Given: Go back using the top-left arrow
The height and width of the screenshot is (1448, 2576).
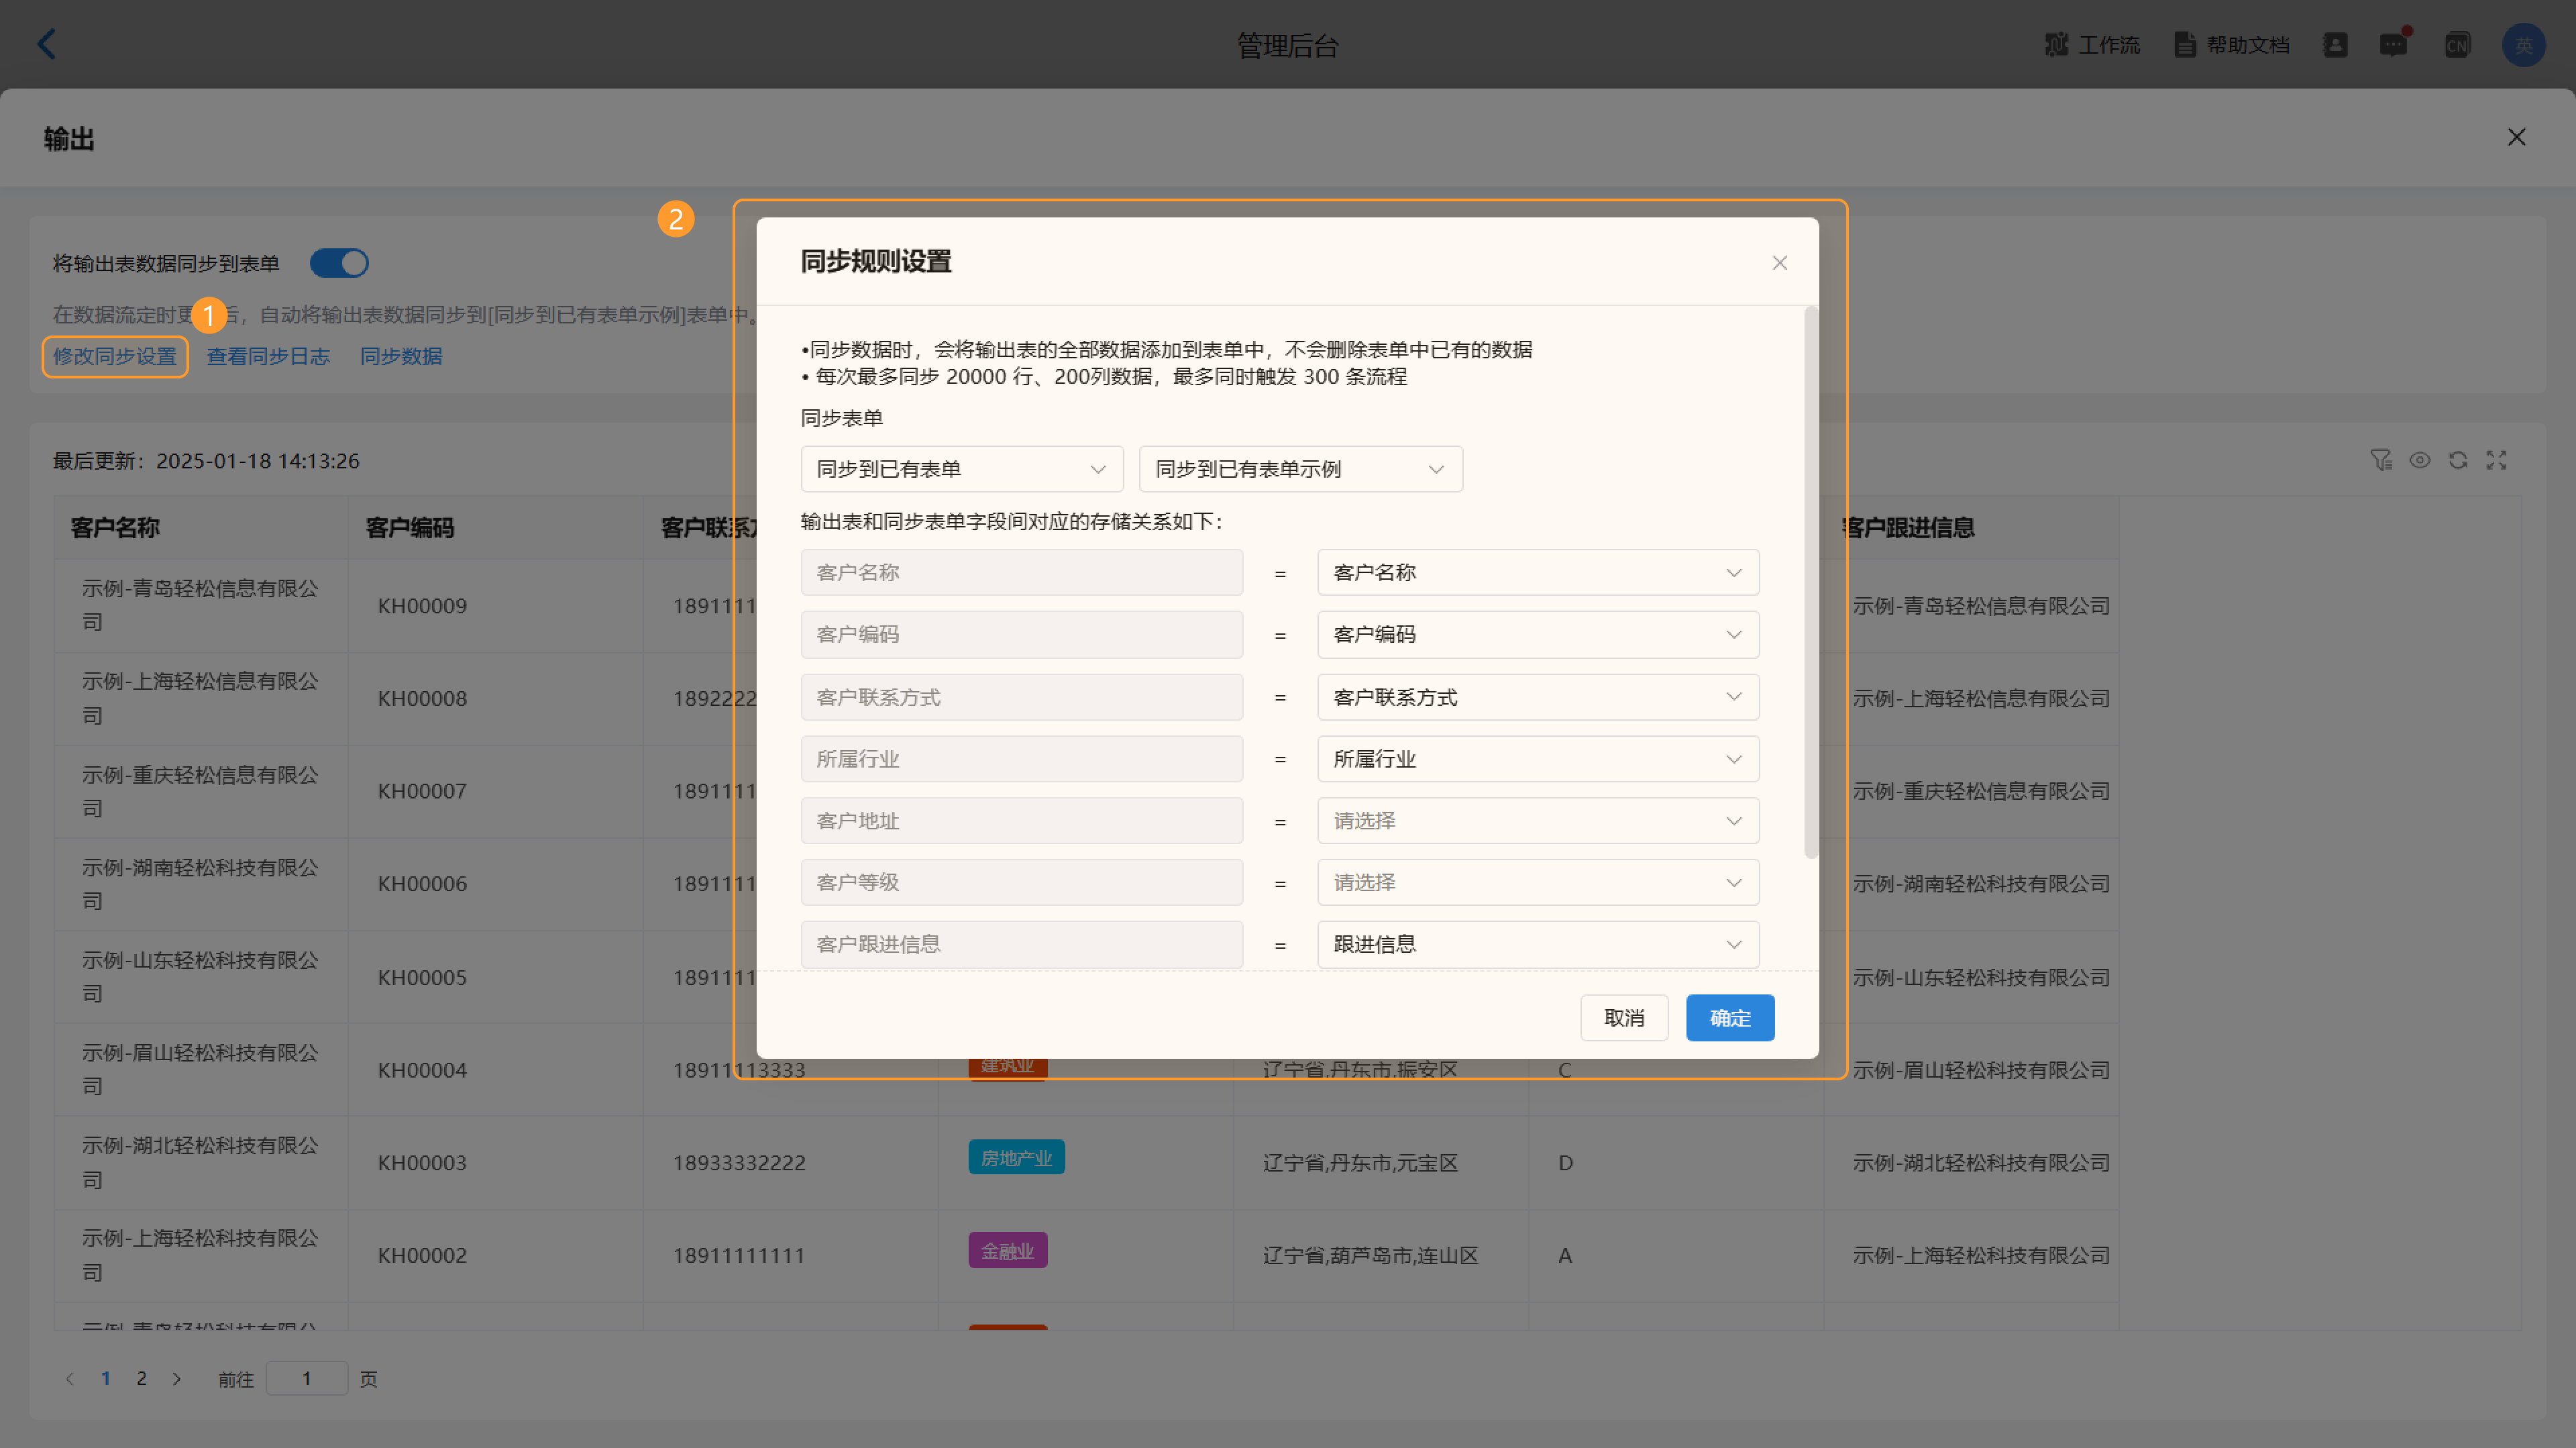Looking at the screenshot, I should [x=46, y=44].
